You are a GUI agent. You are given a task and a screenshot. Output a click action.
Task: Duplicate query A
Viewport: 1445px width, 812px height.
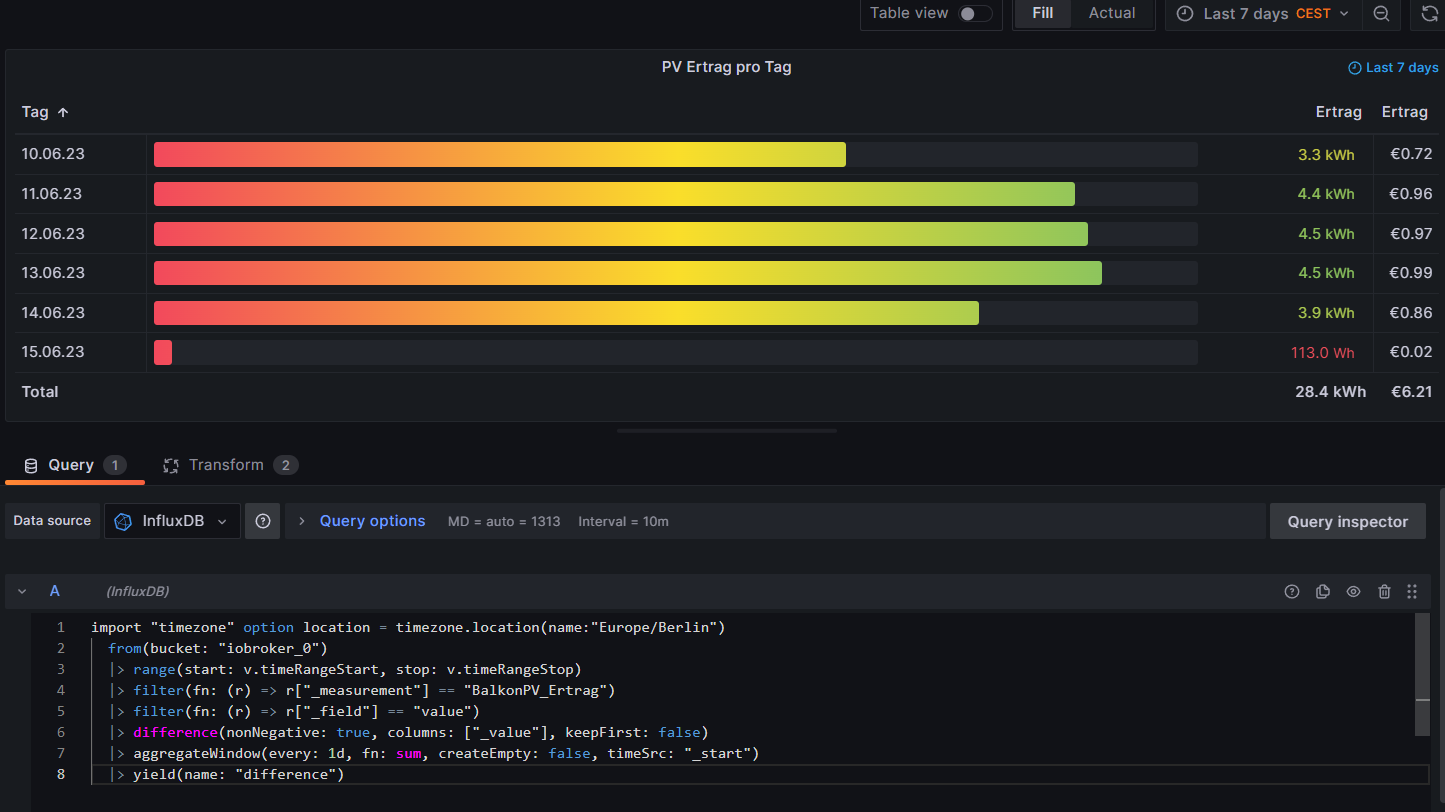pos(1322,591)
